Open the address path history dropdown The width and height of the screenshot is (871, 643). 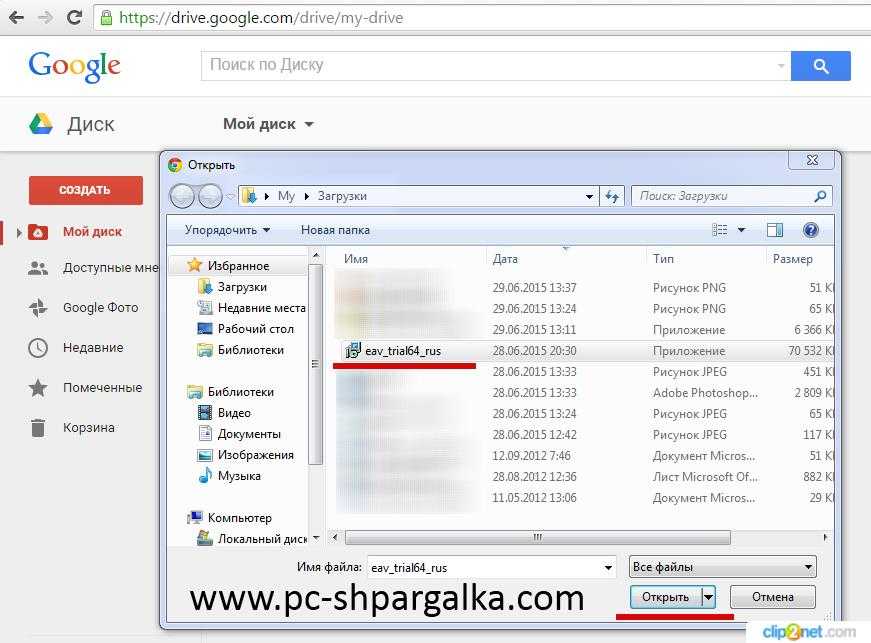point(589,197)
